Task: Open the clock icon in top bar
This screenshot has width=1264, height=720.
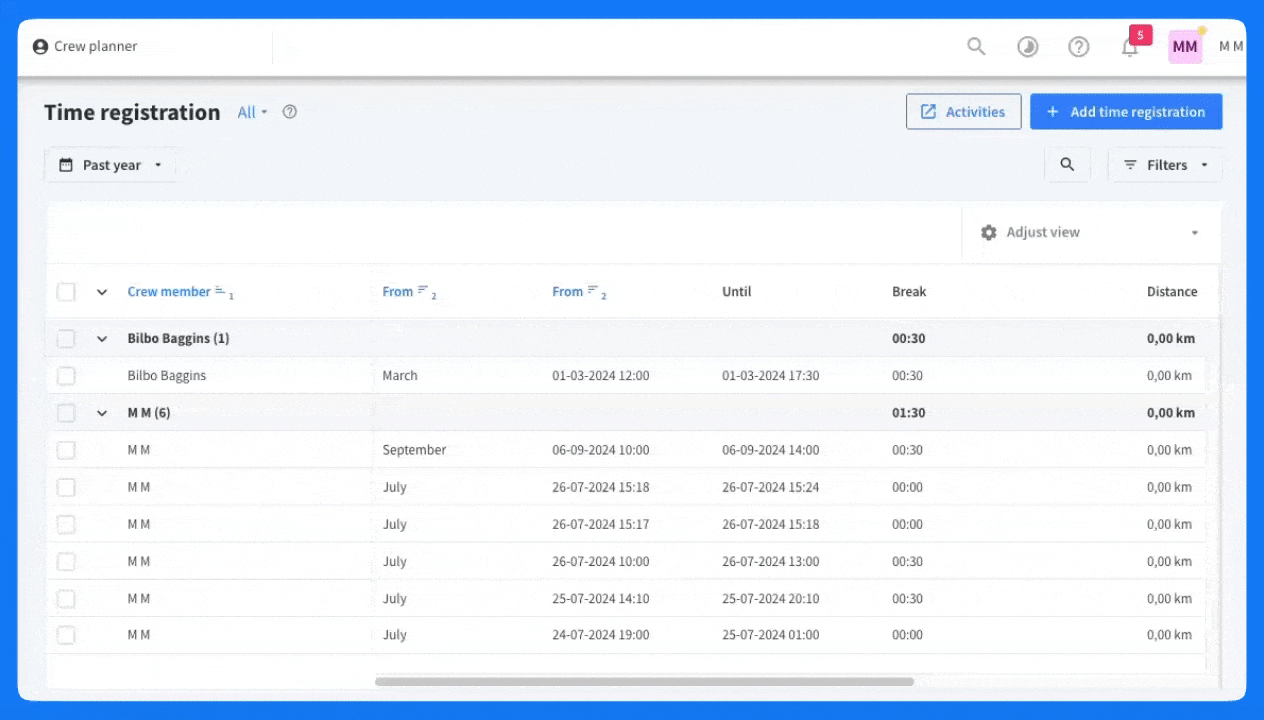Action: [x=1028, y=47]
